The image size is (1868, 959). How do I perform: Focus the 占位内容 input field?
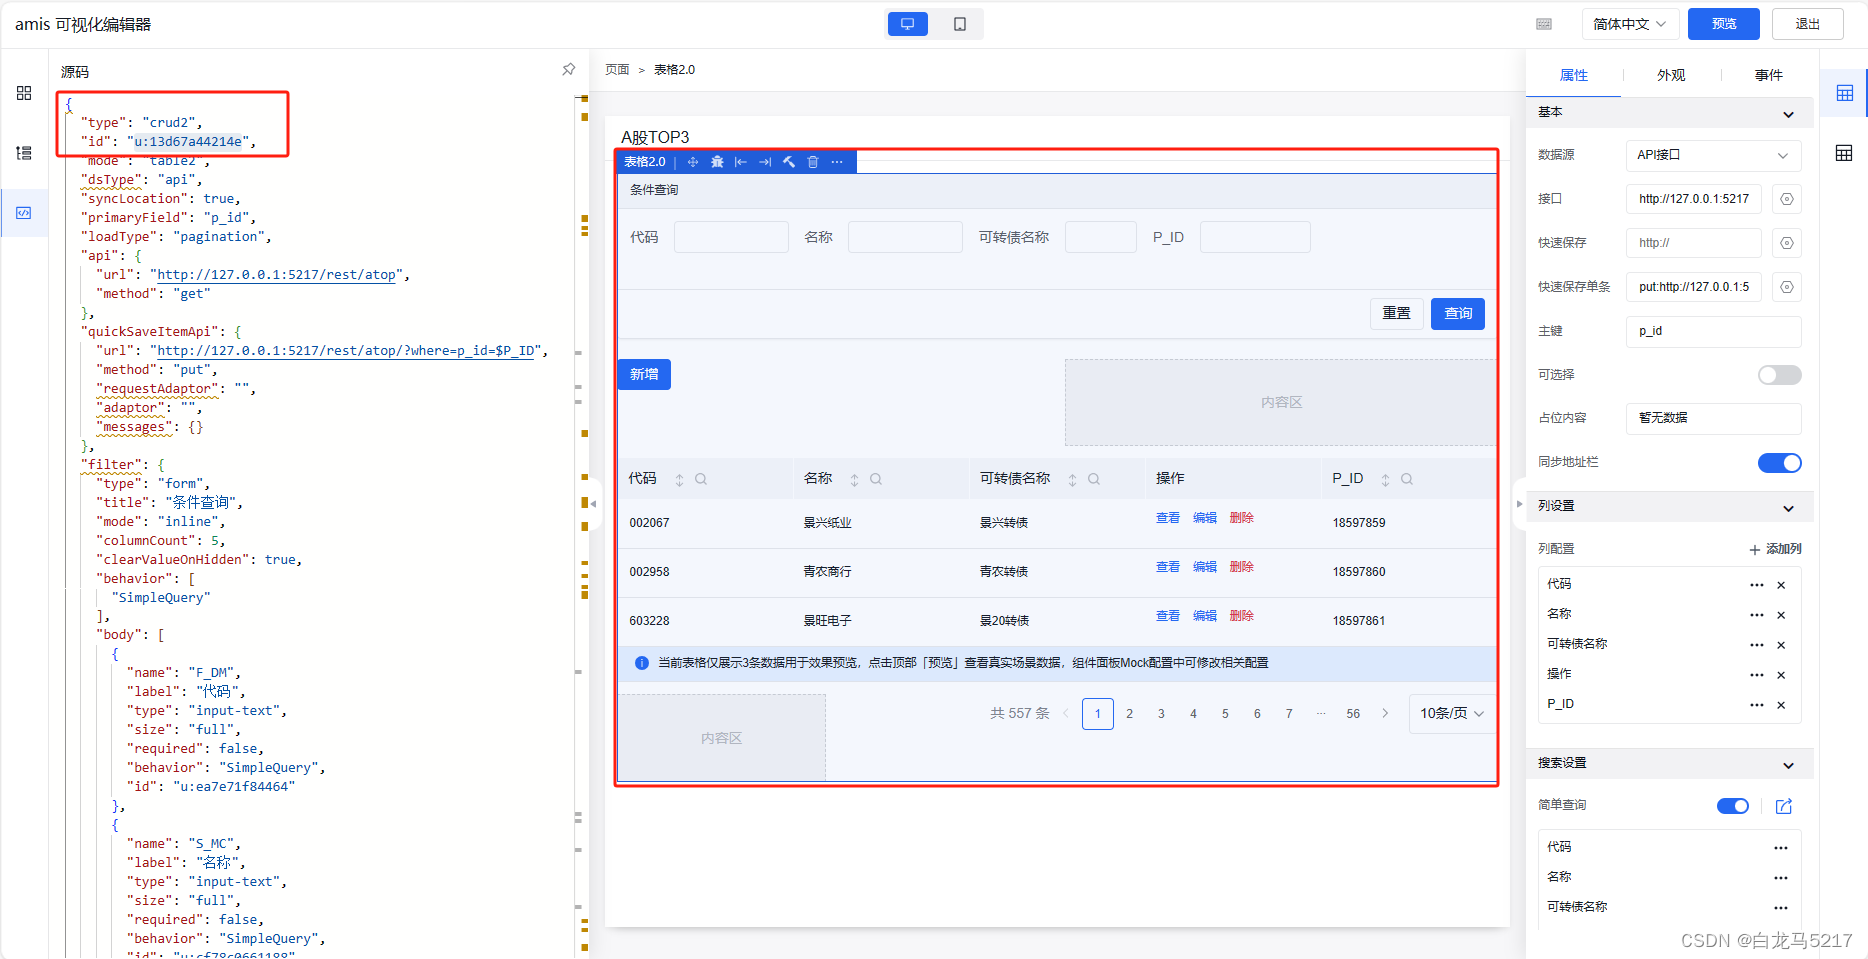click(x=1713, y=418)
